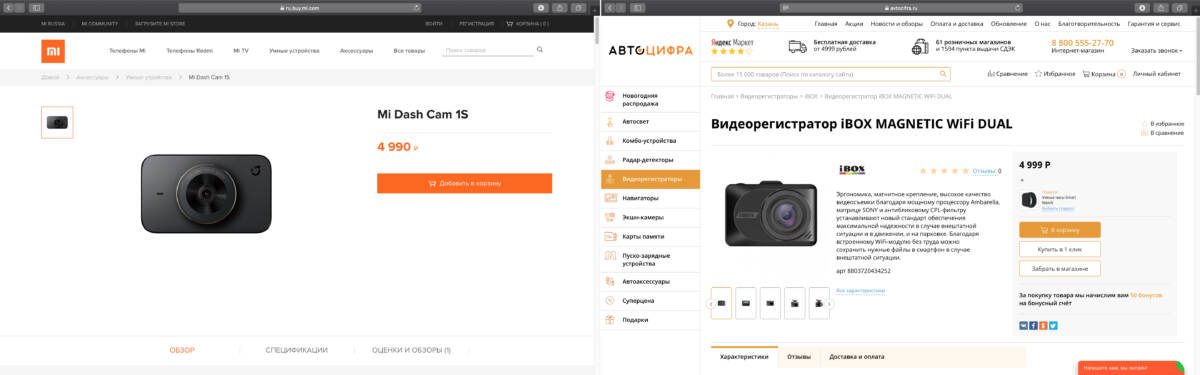Viewport: 1200px width, 375px height.
Task: Click Купить в 1 клик button
Action: pyautogui.click(x=1060, y=249)
